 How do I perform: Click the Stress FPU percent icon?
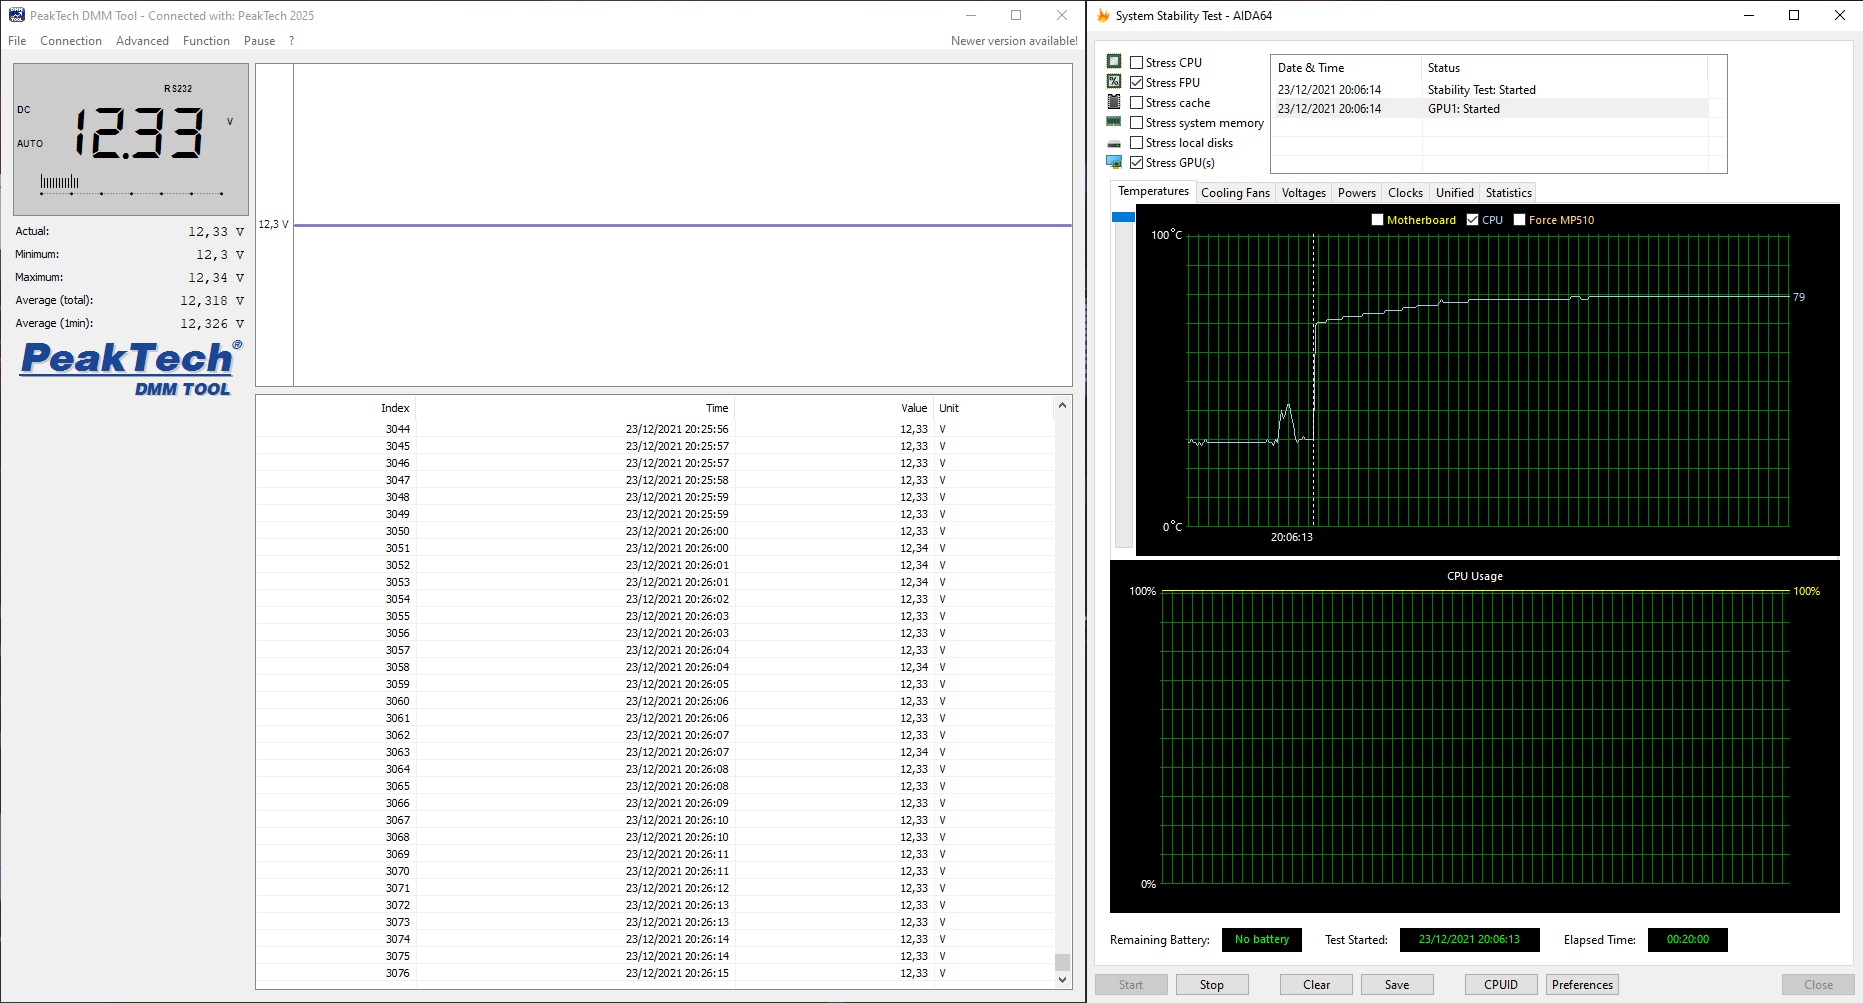[x=1114, y=82]
